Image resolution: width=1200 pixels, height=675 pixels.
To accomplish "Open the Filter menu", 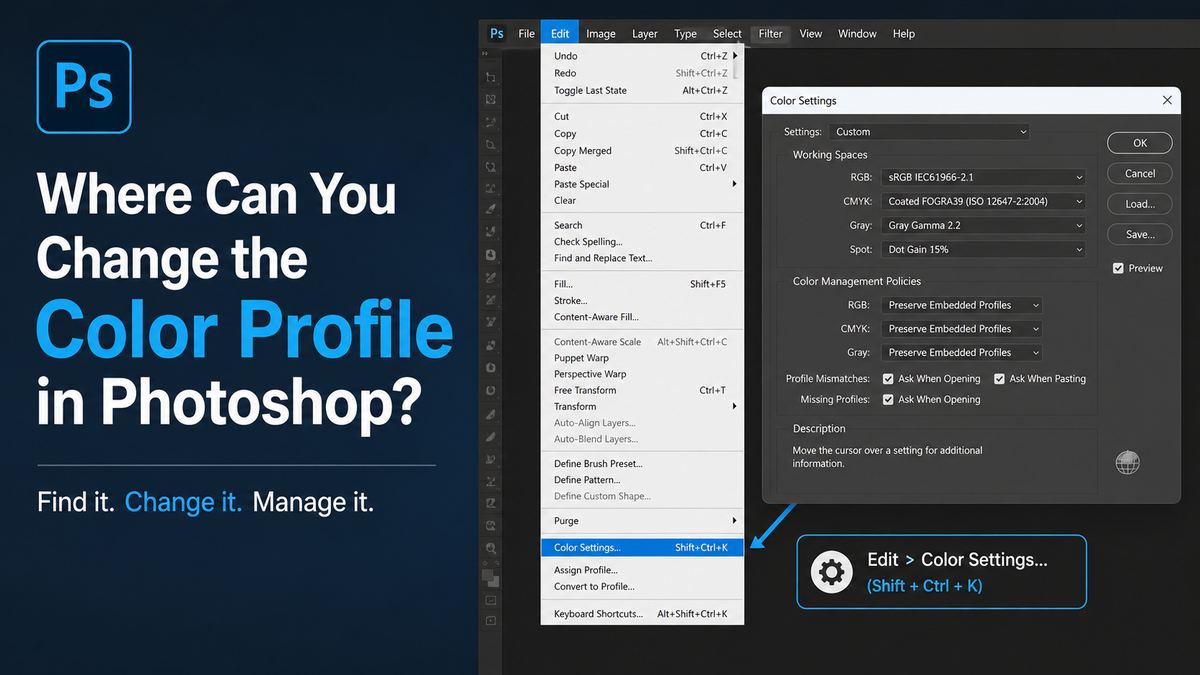I will (x=770, y=33).
